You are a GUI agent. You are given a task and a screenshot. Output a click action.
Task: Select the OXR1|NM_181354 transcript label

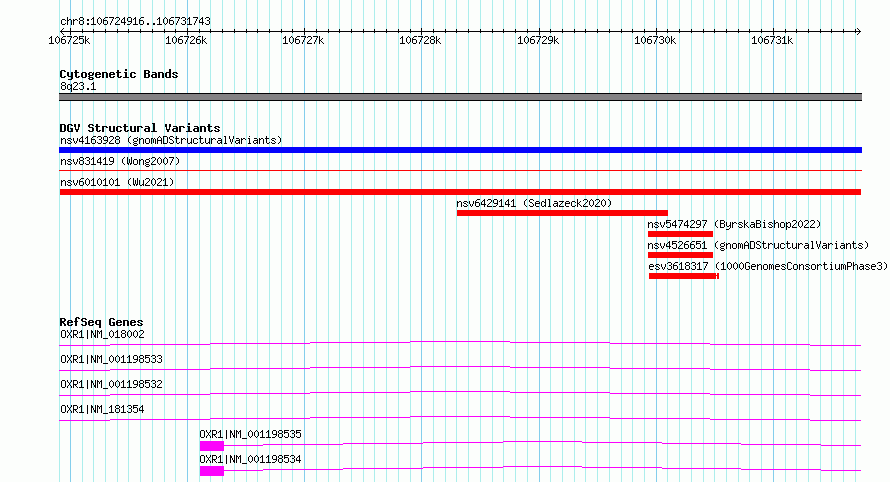(x=102, y=409)
